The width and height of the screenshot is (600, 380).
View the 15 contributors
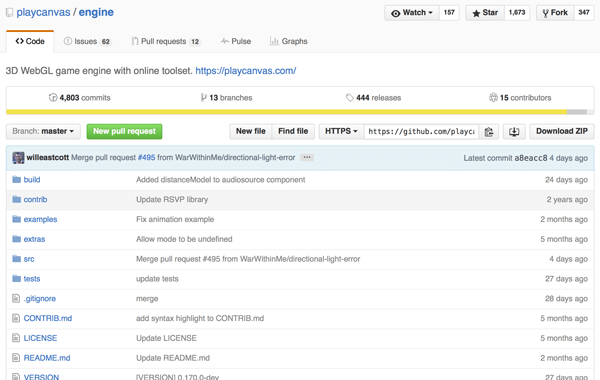click(520, 98)
